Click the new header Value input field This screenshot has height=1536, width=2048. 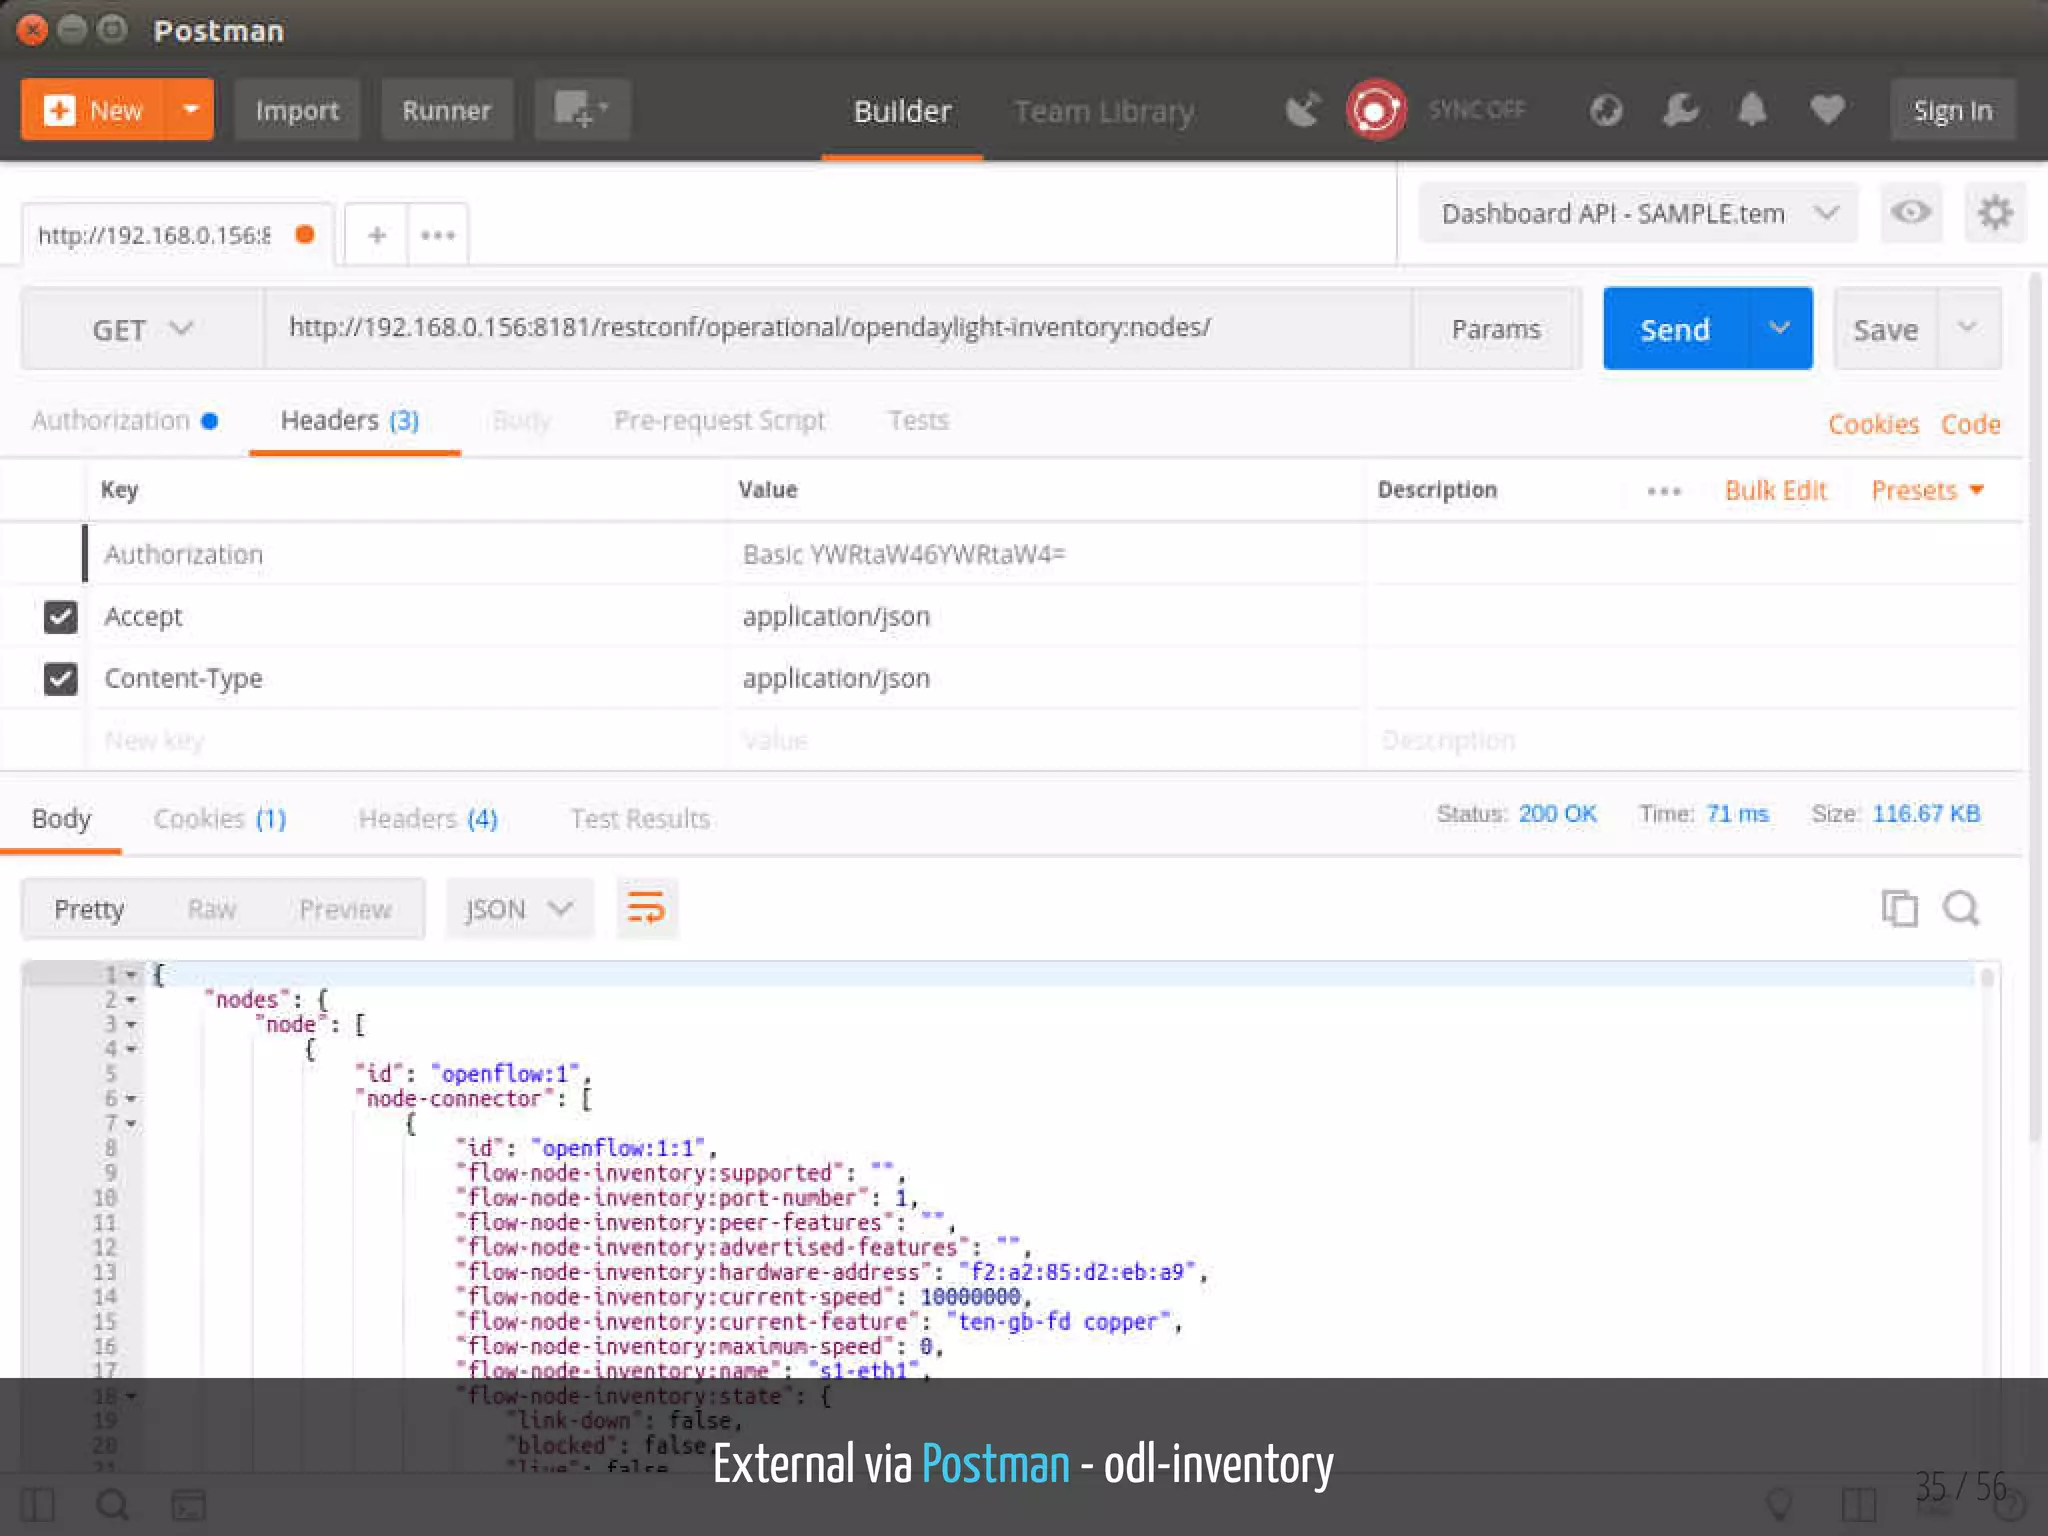point(1046,740)
